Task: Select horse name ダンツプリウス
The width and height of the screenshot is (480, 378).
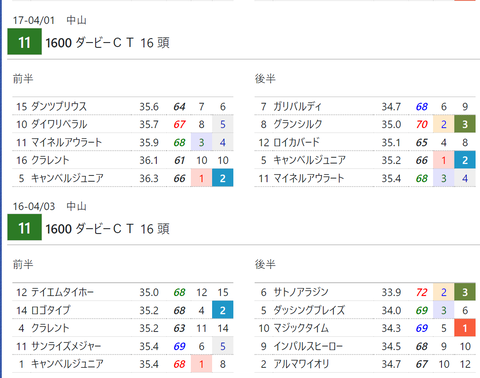Action: [x=59, y=106]
